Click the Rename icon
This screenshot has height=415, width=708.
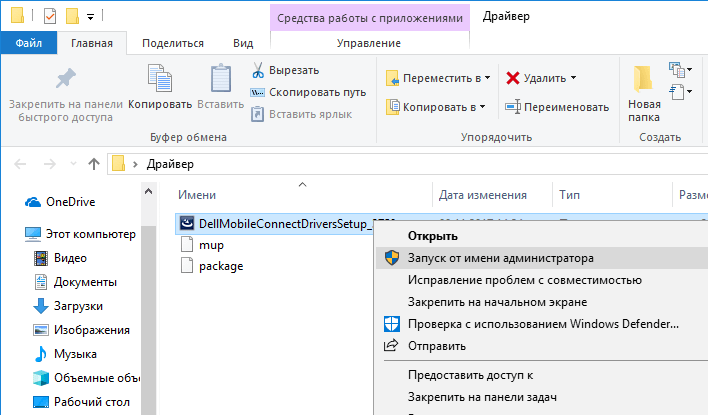[x=512, y=107]
